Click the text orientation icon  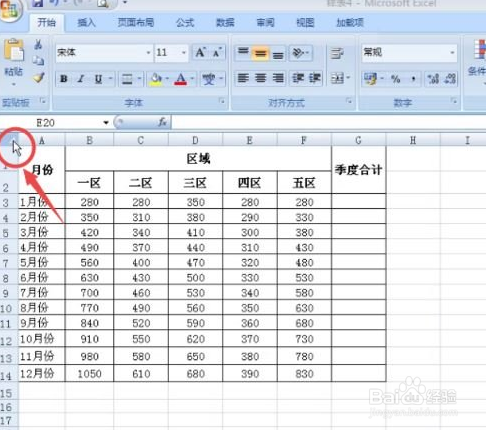298,53
